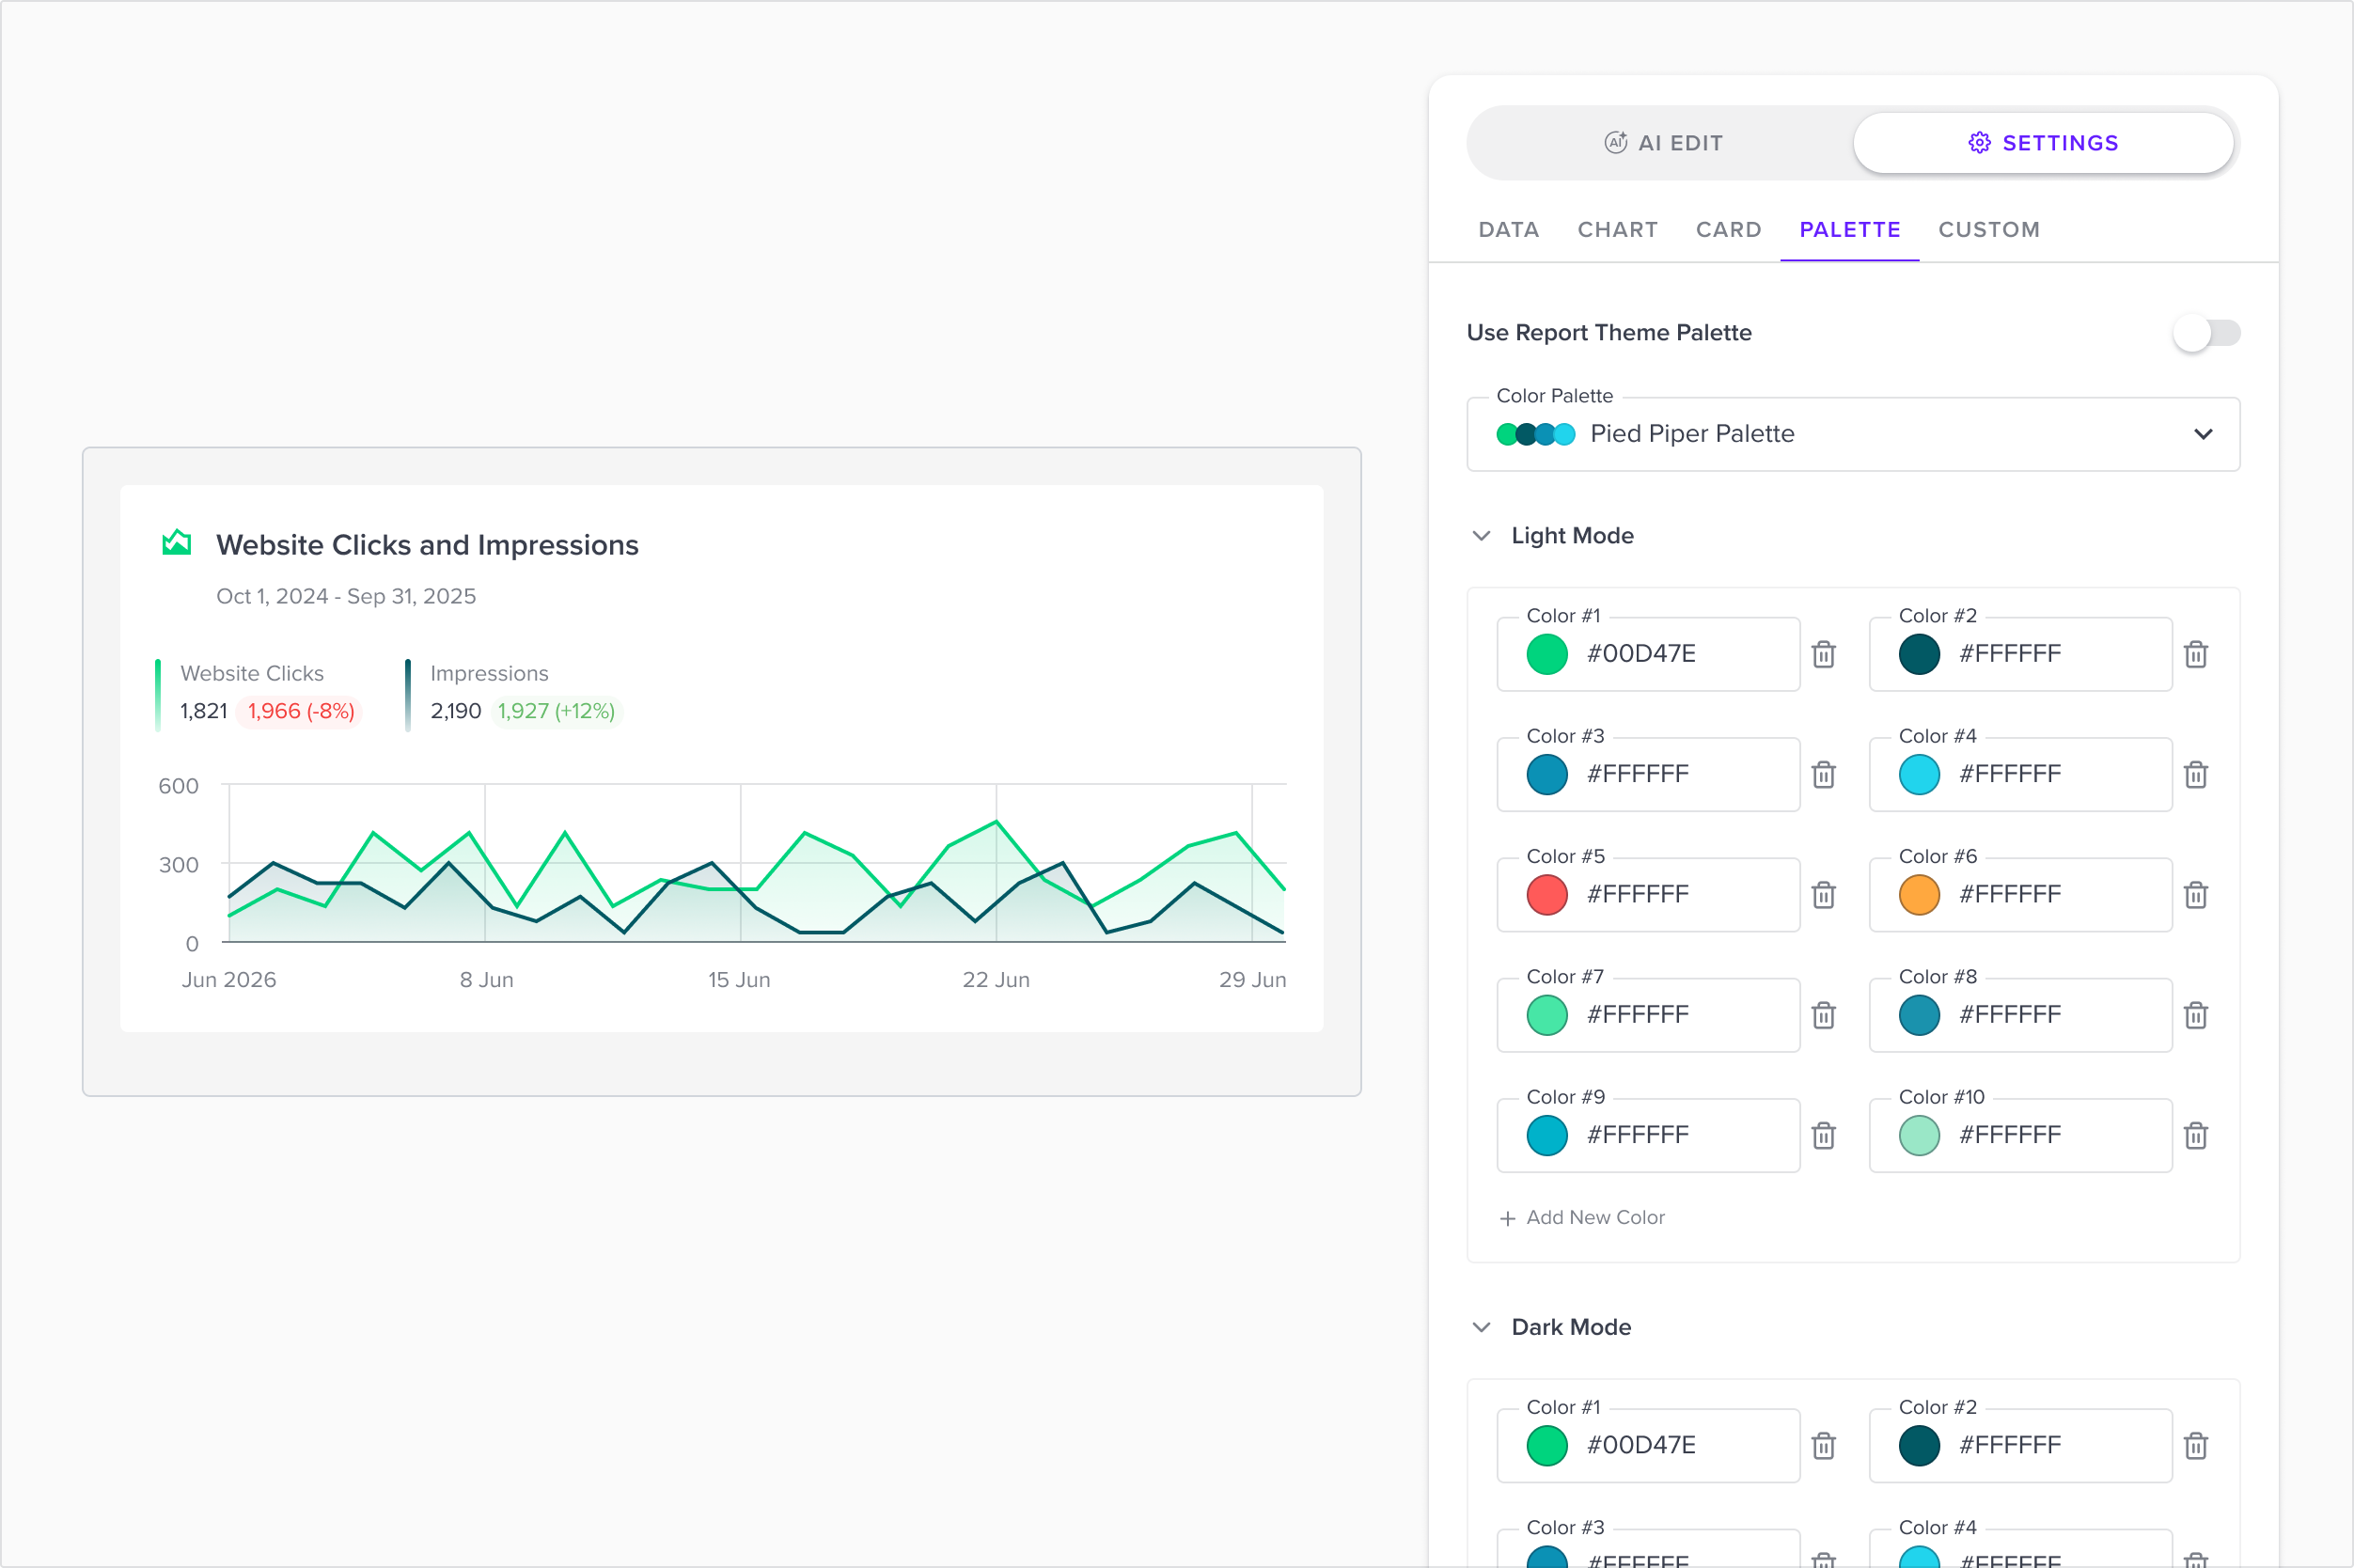Edit Light Mode Color #6 hex value
The height and width of the screenshot is (1568, 2354).
tap(2010, 894)
